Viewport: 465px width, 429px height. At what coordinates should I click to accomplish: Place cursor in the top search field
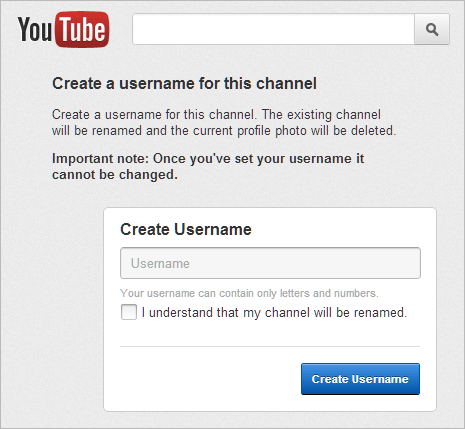pos(273,29)
